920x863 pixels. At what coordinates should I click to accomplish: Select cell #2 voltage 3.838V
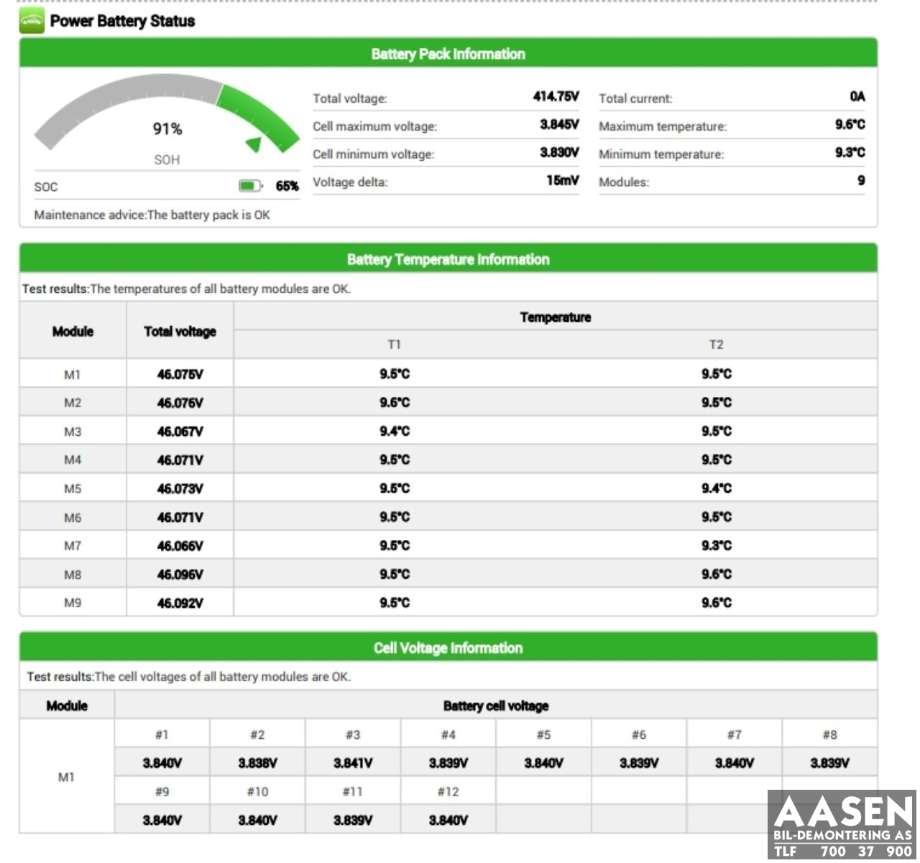(x=258, y=763)
